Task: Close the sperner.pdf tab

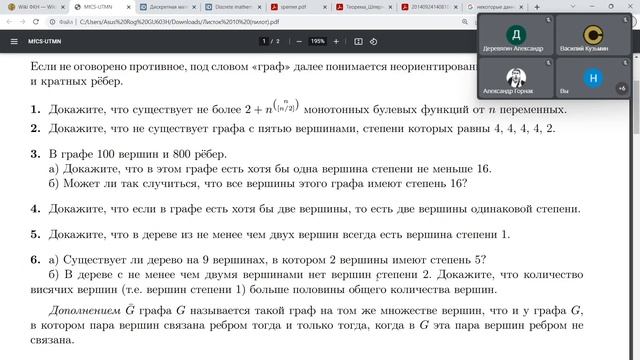Action: point(325,7)
